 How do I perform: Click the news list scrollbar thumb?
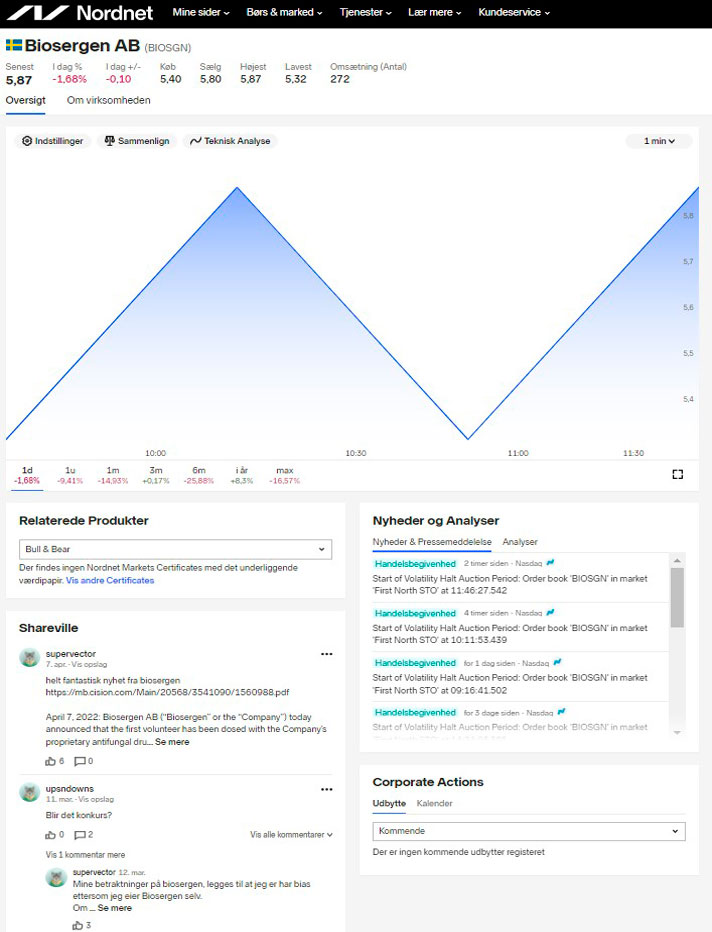677,597
